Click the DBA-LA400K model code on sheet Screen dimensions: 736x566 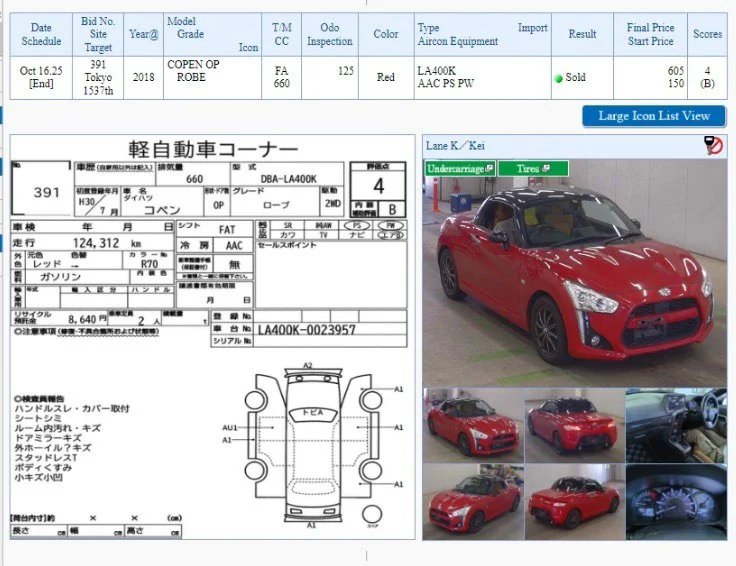(x=289, y=179)
